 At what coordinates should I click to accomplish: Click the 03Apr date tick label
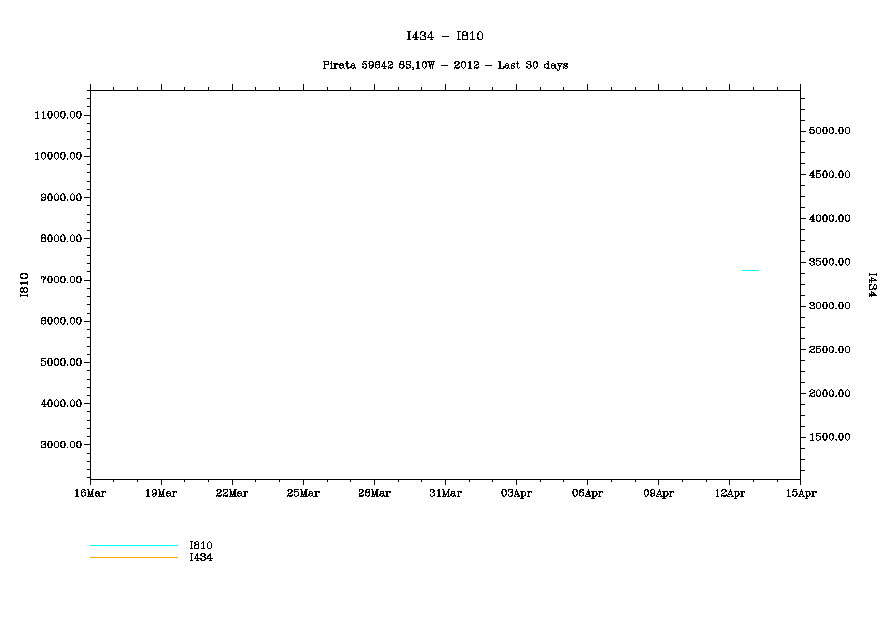[x=516, y=493]
